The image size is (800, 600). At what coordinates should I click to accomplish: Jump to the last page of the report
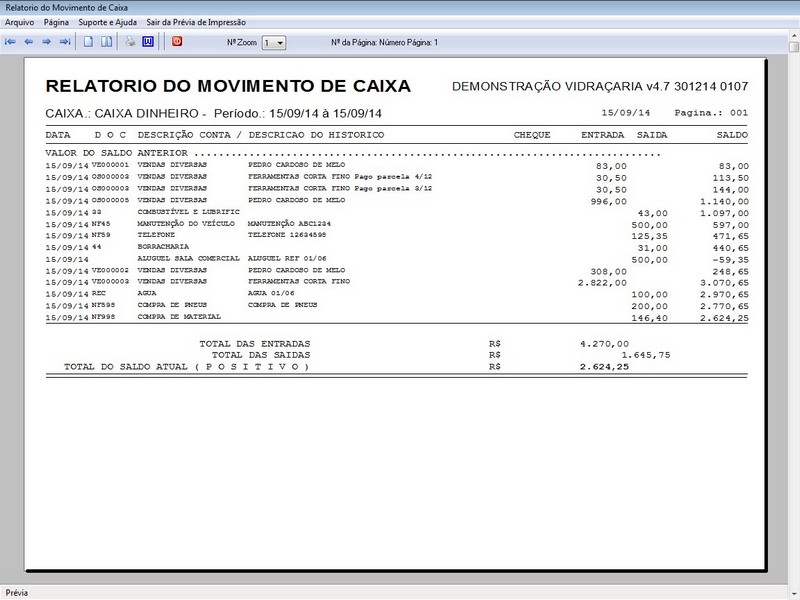[65, 42]
